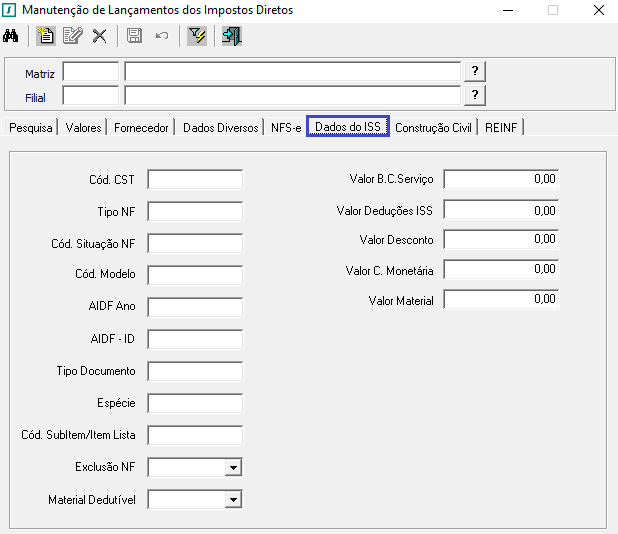Click the undo arrow toolbar icon

pos(161,37)
